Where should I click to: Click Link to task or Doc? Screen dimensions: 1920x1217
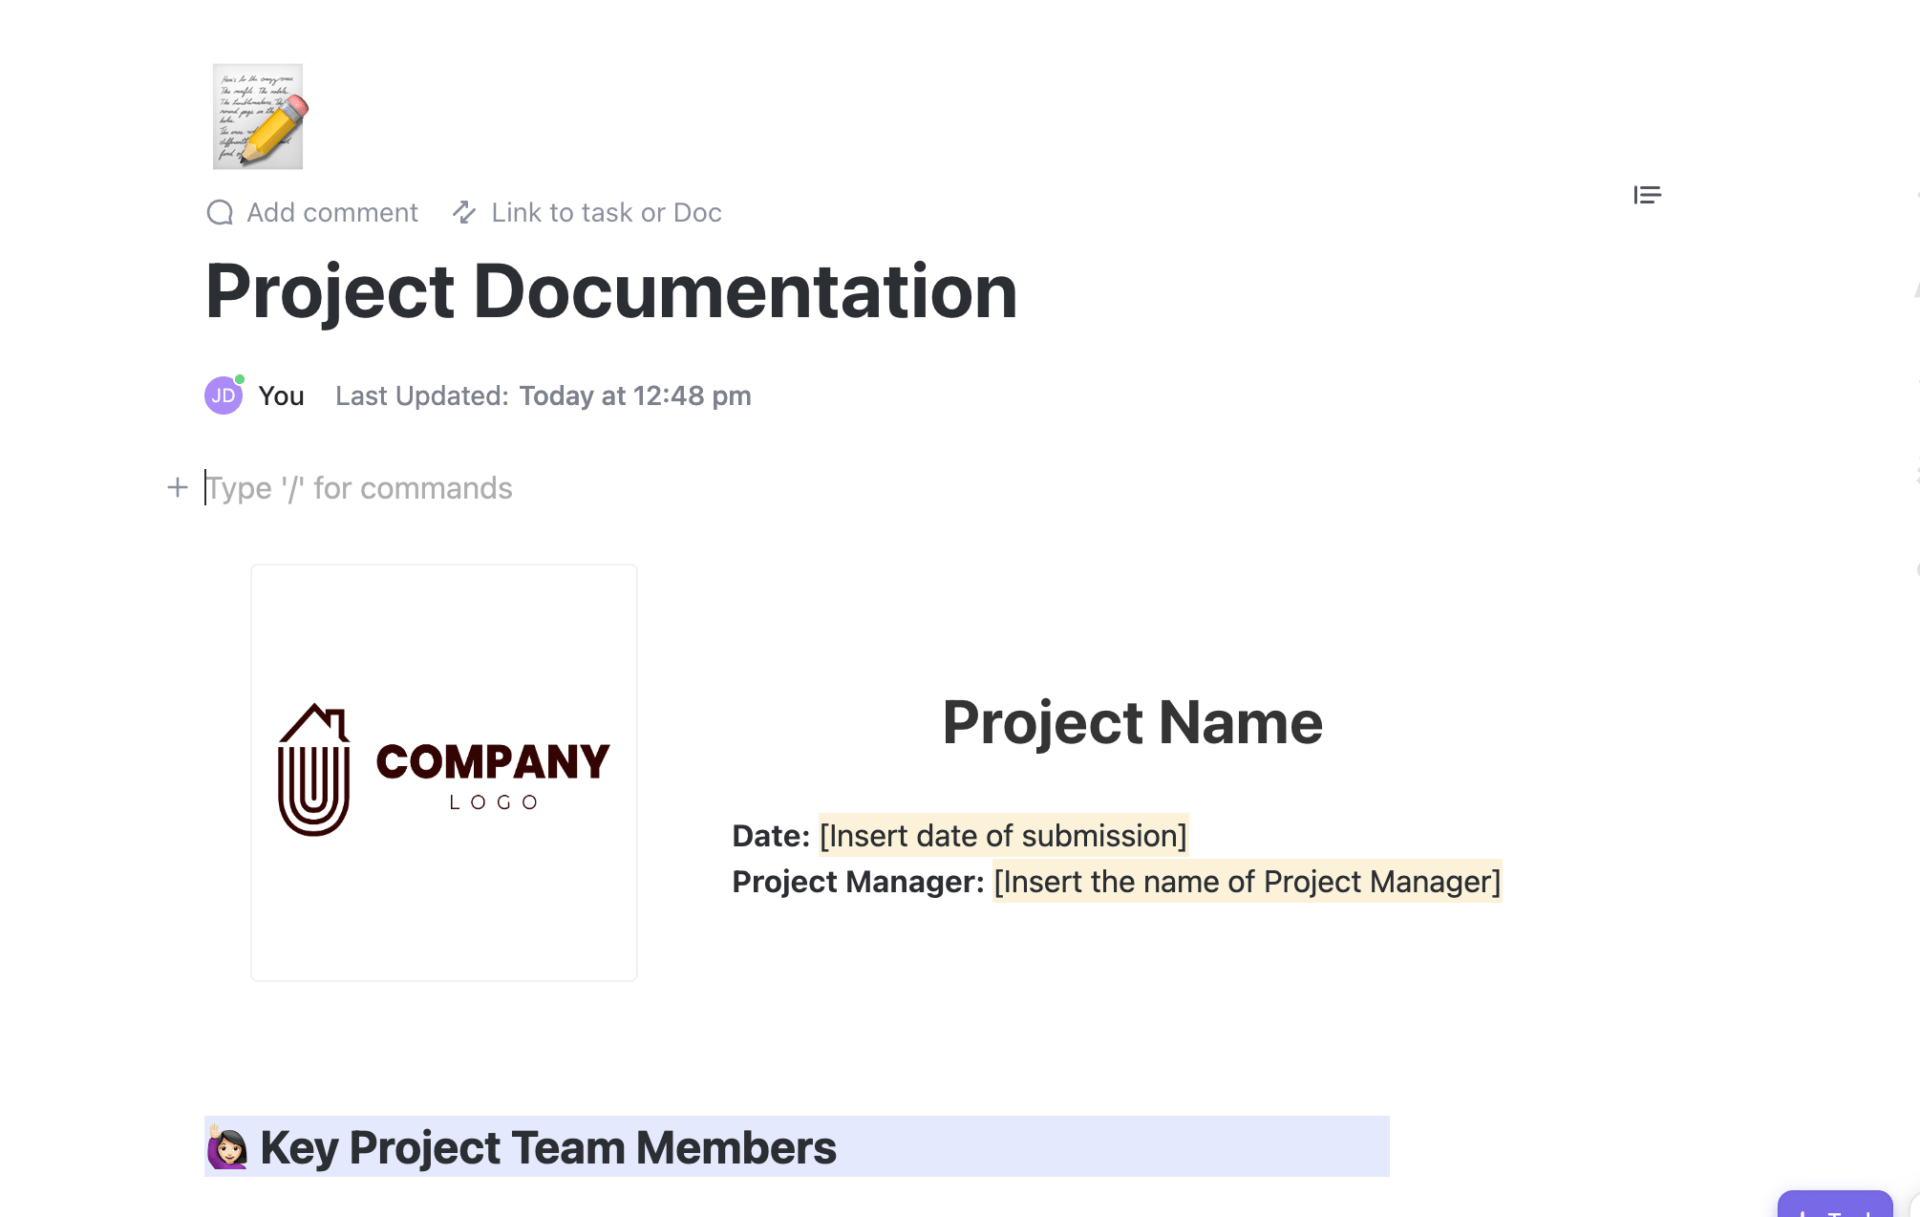coord(606,213)
